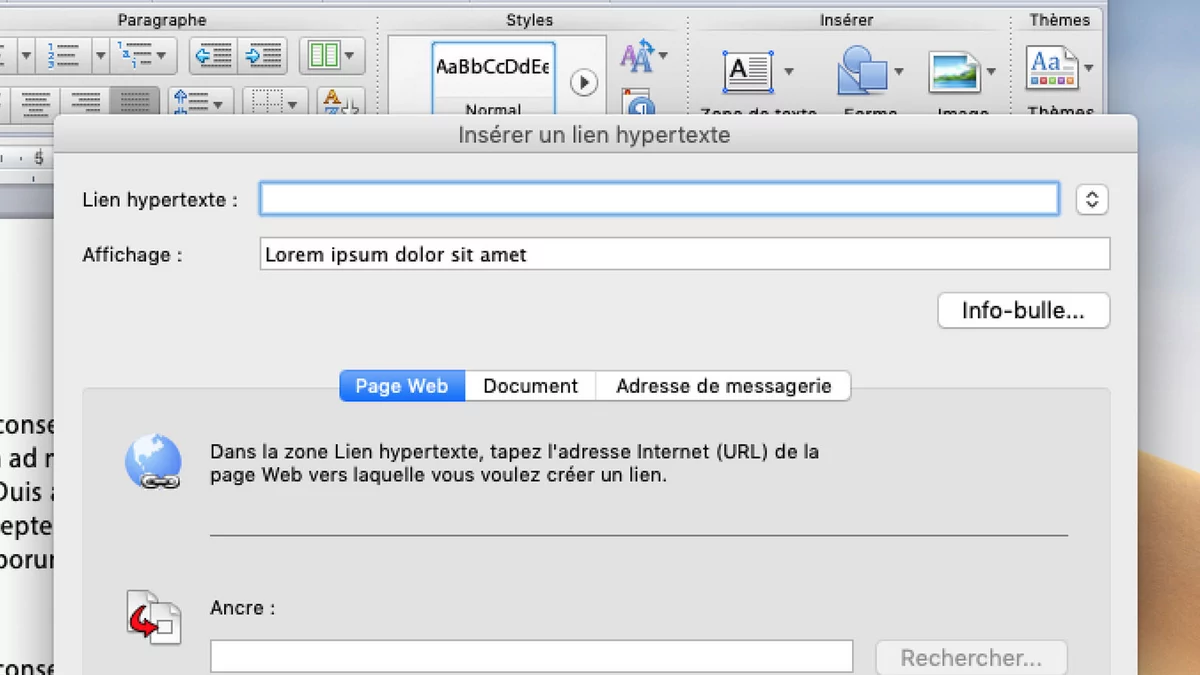The height and width of the screenshot is (675, 1200).
Task: Click the numbered list icon
Action: (x=64, y=56)
